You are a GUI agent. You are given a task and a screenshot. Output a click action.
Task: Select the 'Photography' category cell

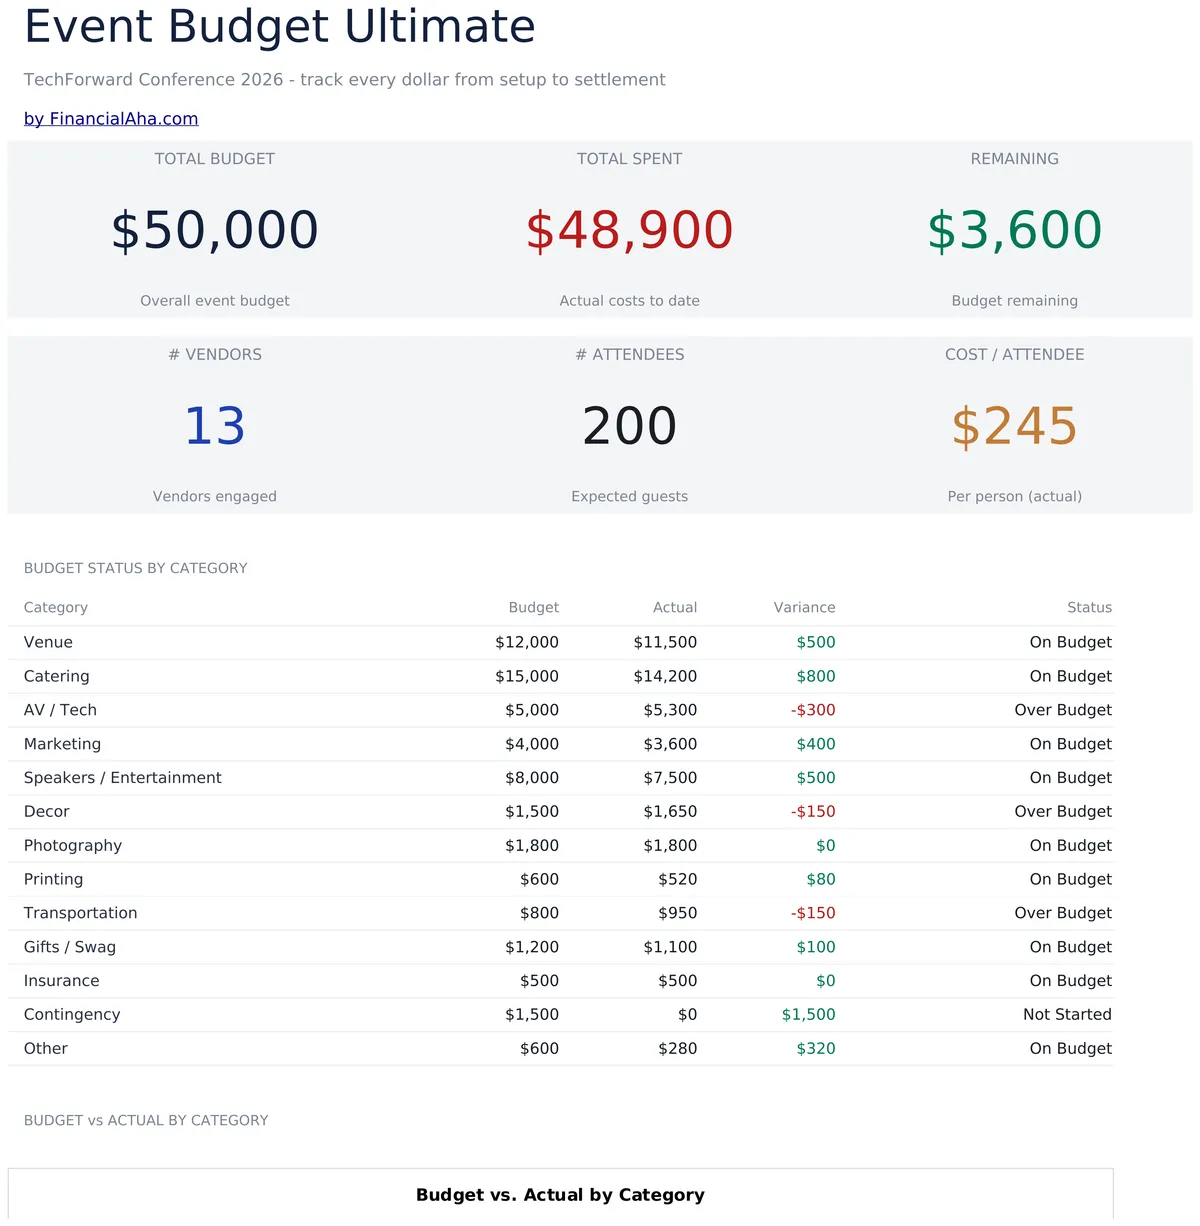(x=73, y=846)
